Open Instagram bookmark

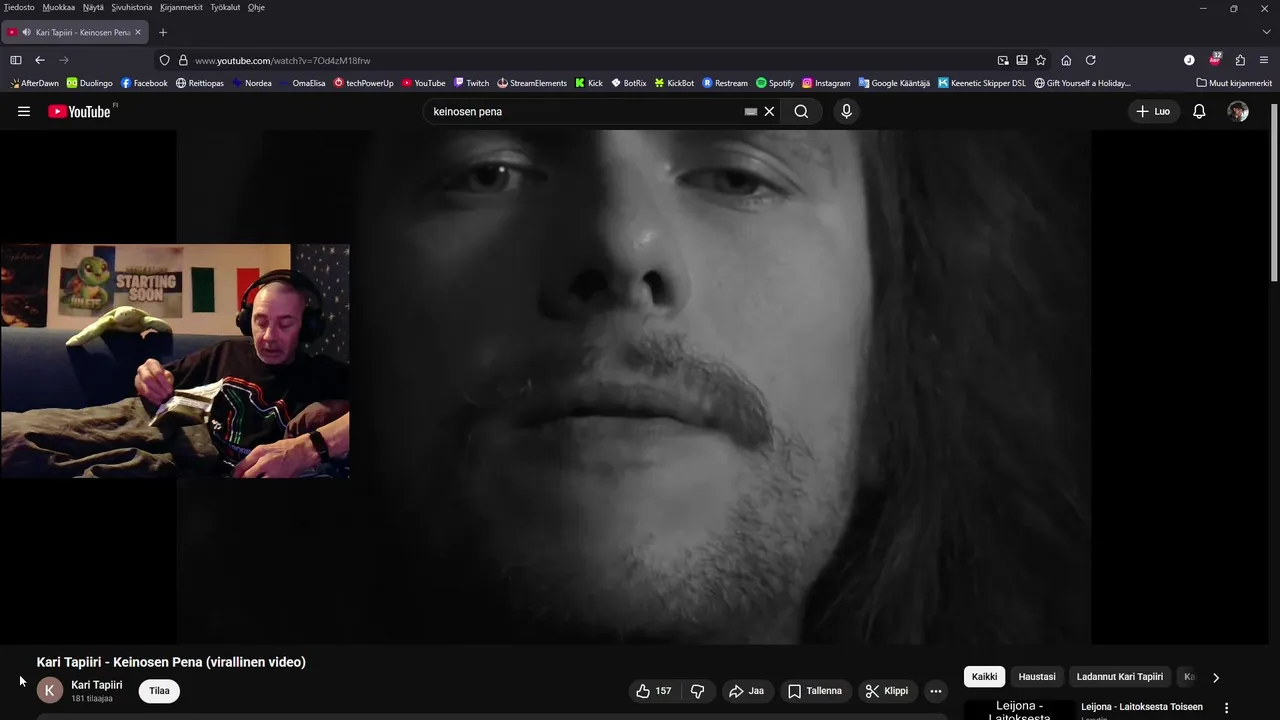pyautogui.click(x=826, y=83)
